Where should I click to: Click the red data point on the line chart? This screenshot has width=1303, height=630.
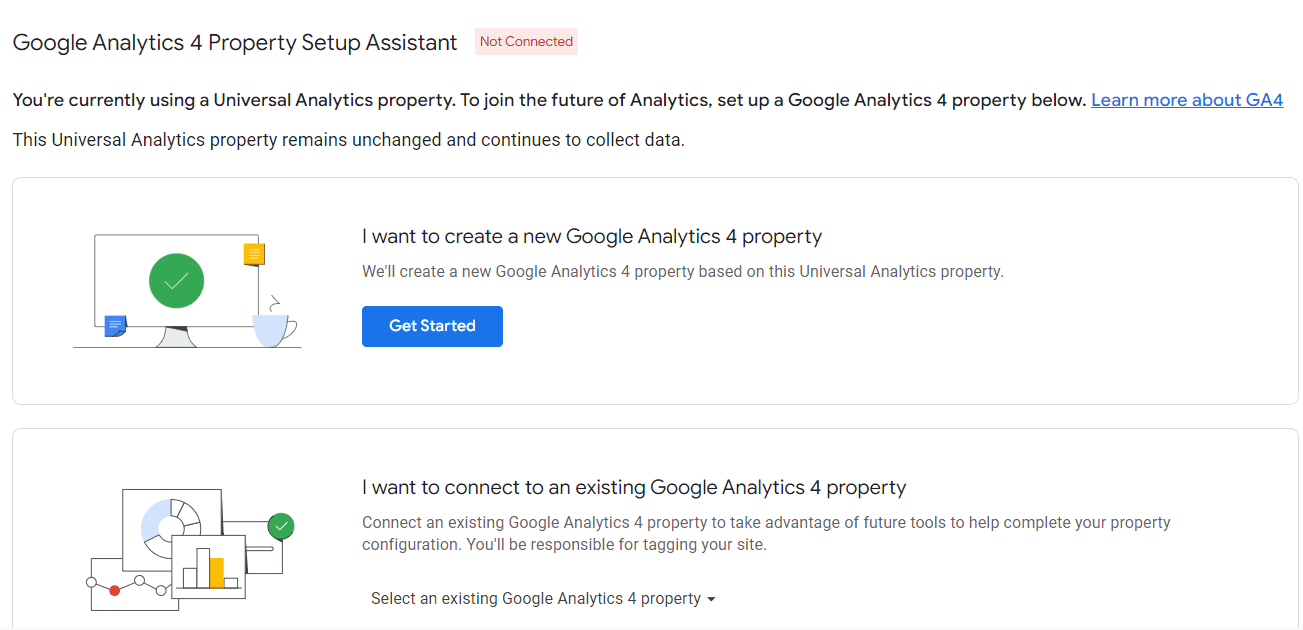click(115, 590)
